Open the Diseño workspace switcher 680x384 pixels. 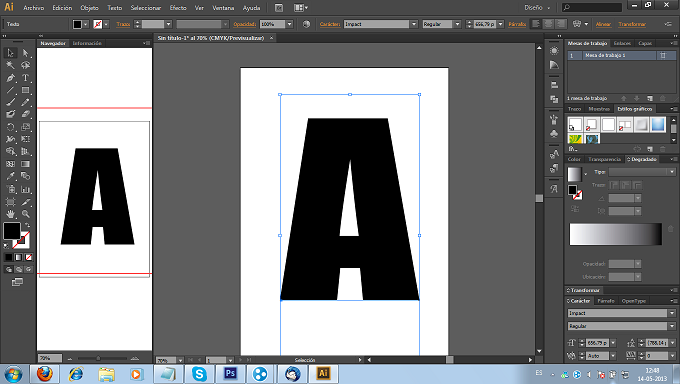click(x=537, y=8)
